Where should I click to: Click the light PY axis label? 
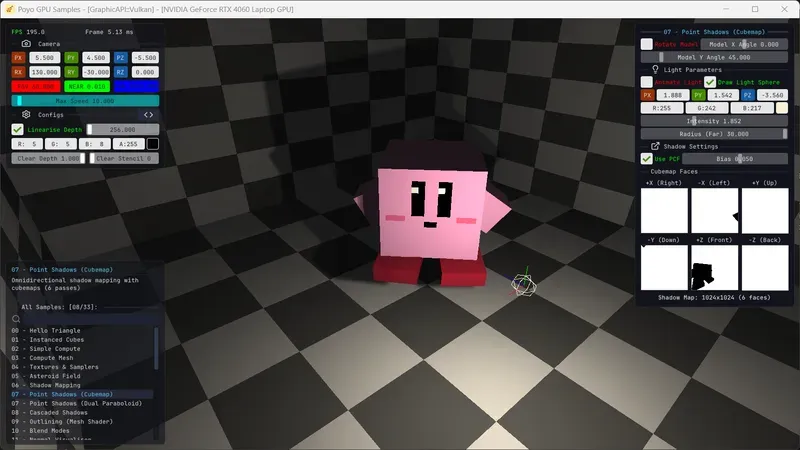(698, 95)
